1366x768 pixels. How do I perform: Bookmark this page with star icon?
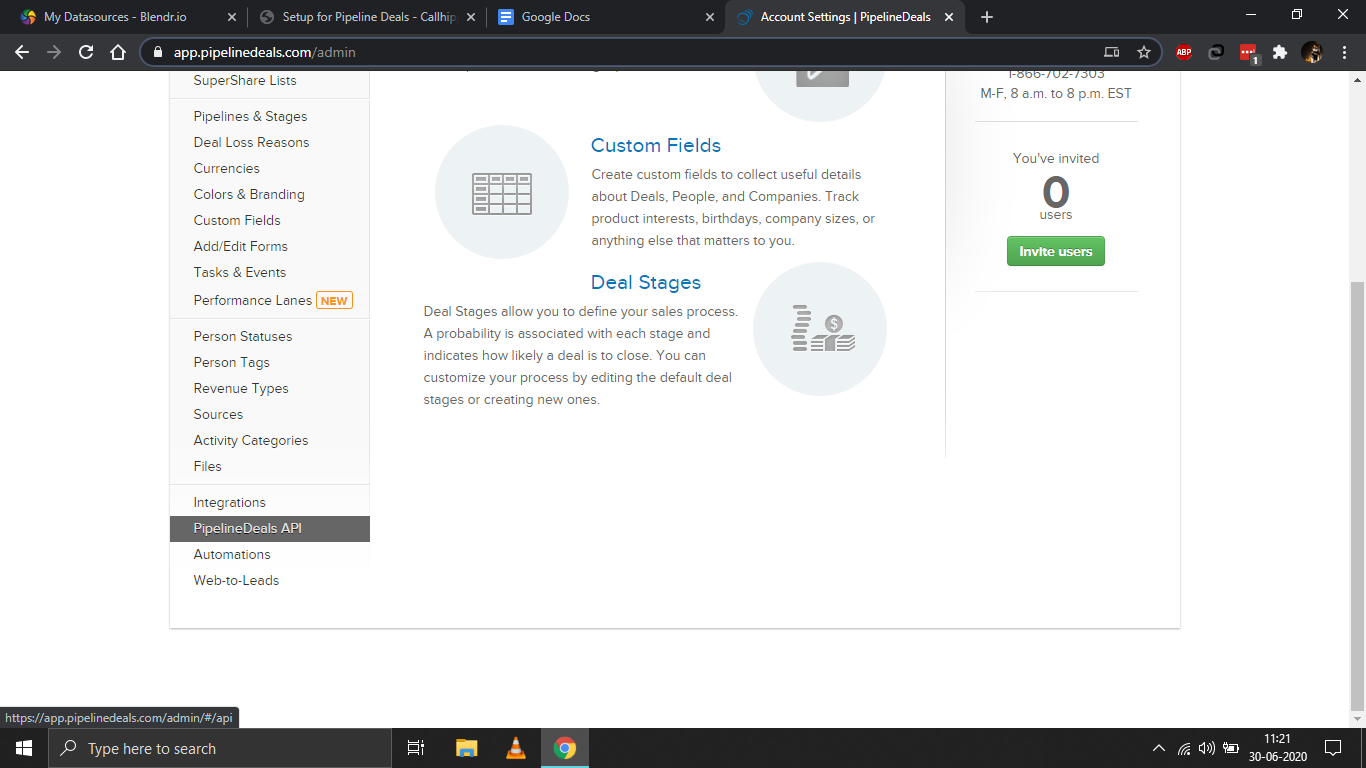1144,52
